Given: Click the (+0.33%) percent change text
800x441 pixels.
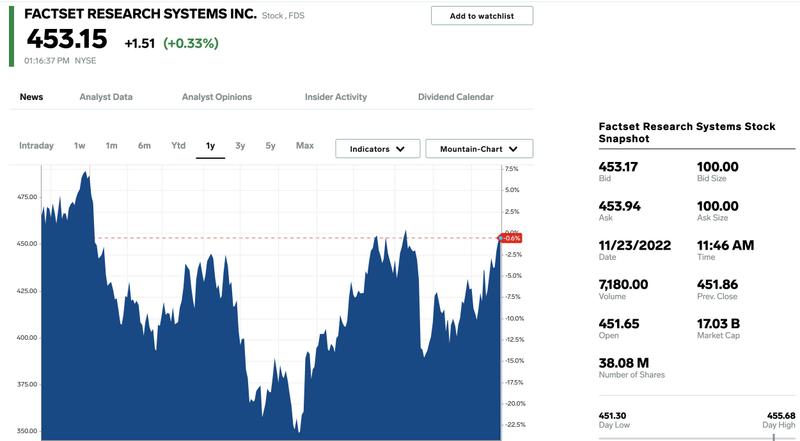Looking at the screenshot, I should click(191, 43).
